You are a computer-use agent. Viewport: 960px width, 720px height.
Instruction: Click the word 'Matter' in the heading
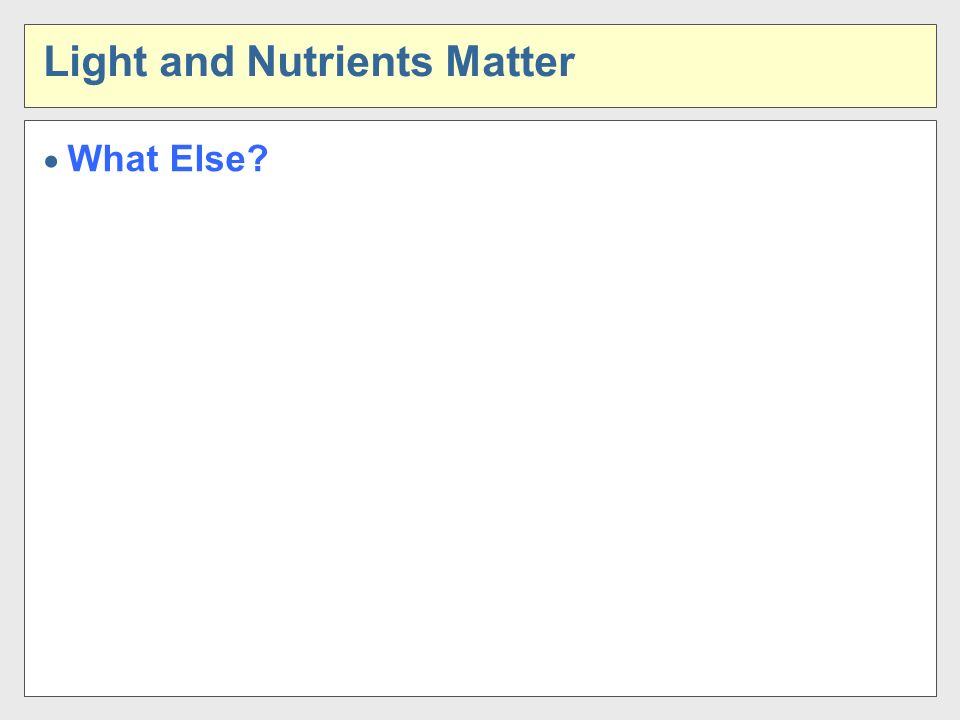(510, 61)
